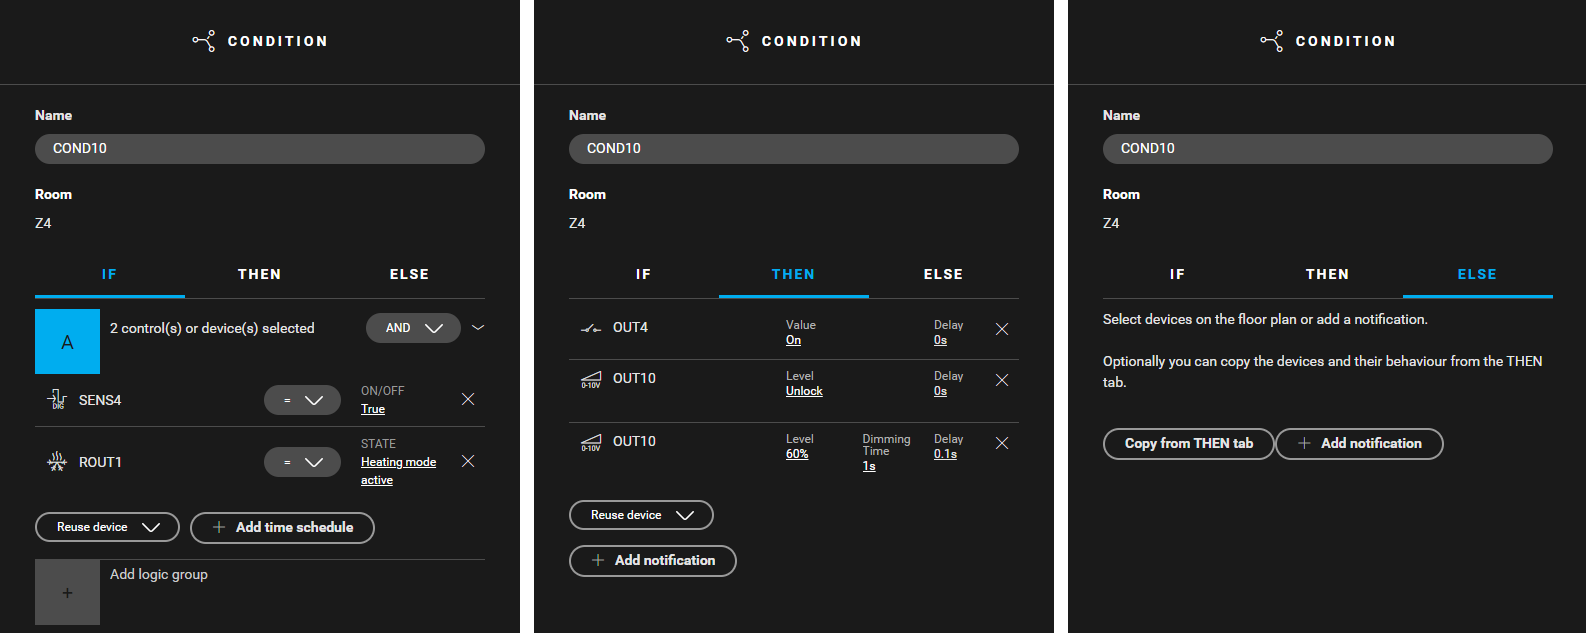Edit delay 0s on OUT10 Unlock row
1586x633 pixels.
[x=940, y=391]
